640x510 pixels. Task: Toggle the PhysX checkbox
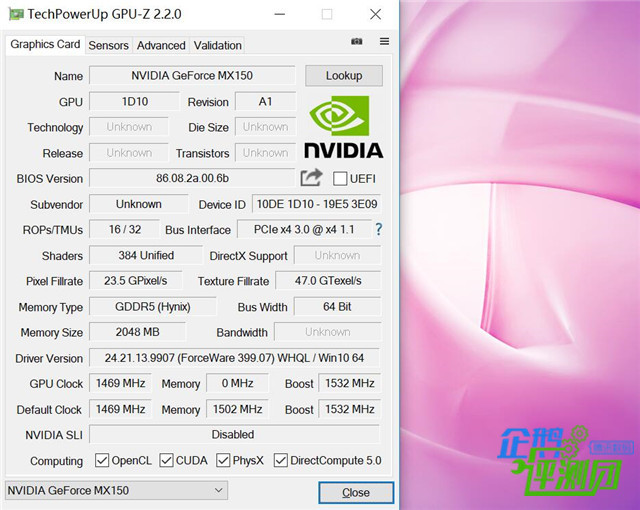[223, 460]
